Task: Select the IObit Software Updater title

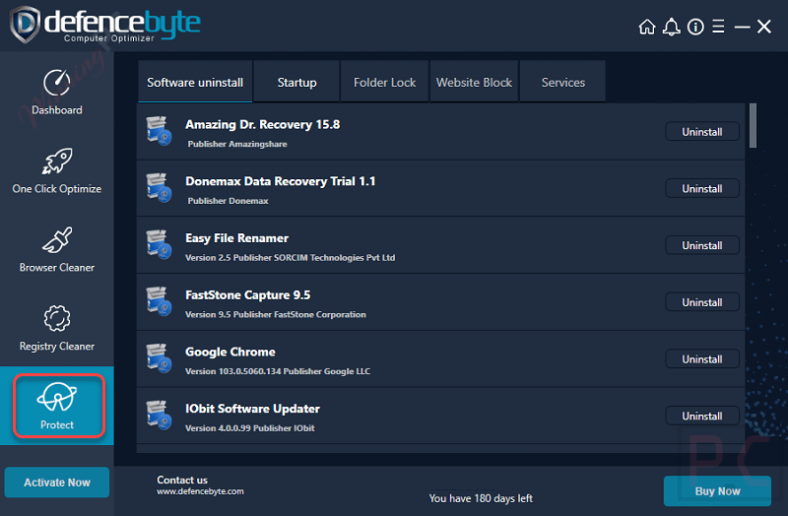Action: 252,408
